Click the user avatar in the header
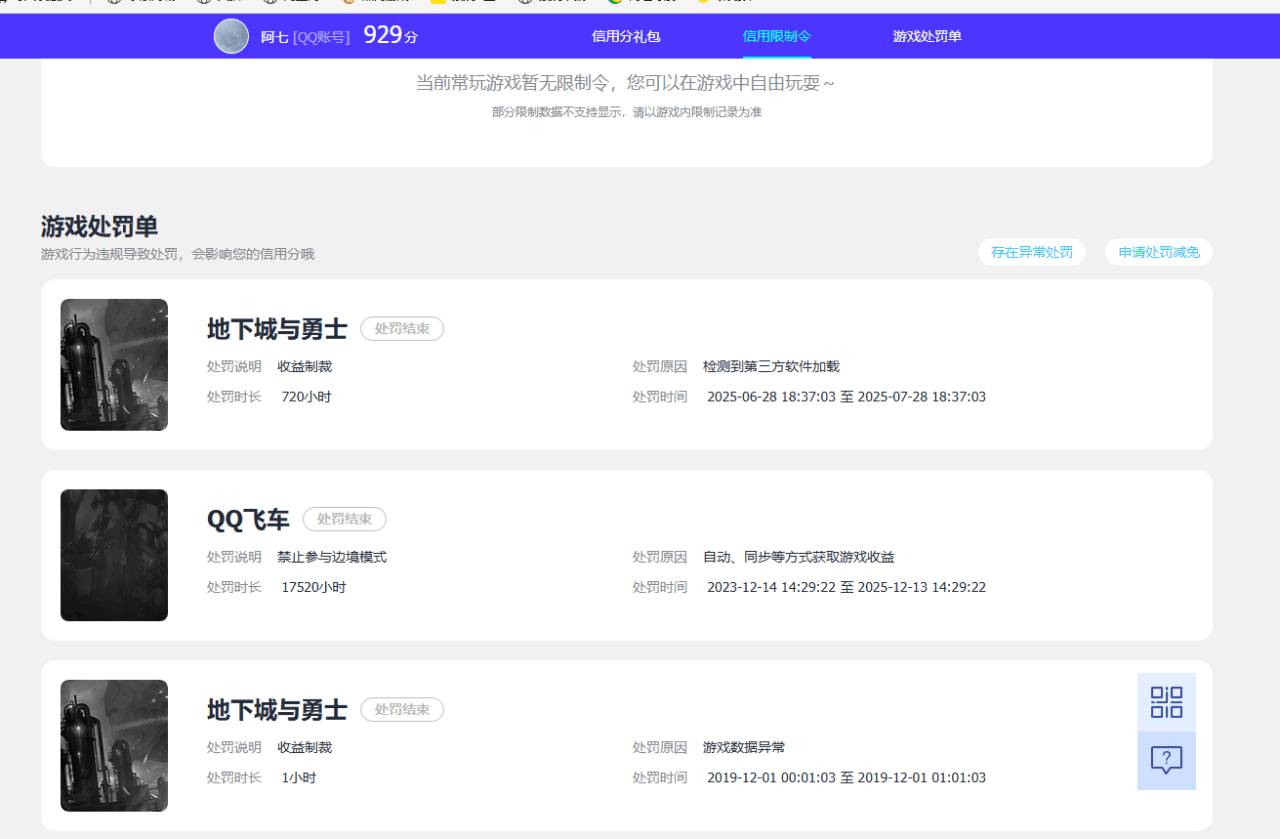Viewport: 1280px width, 839px height. (x=231, y=37)
